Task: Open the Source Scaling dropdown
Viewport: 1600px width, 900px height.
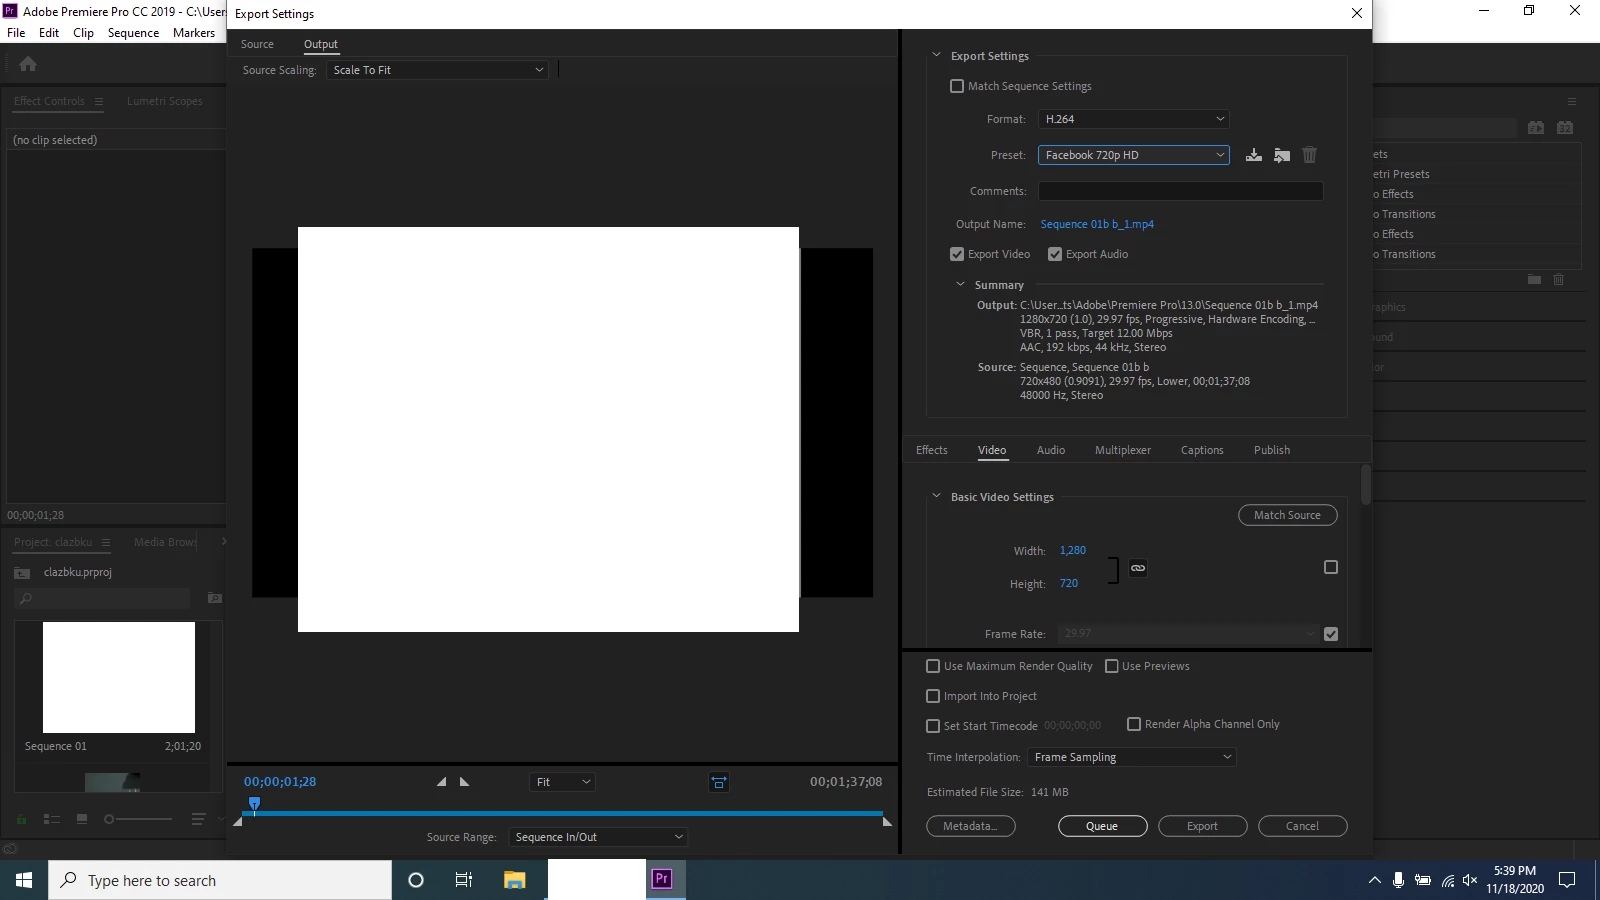Action: click(437, 70)
